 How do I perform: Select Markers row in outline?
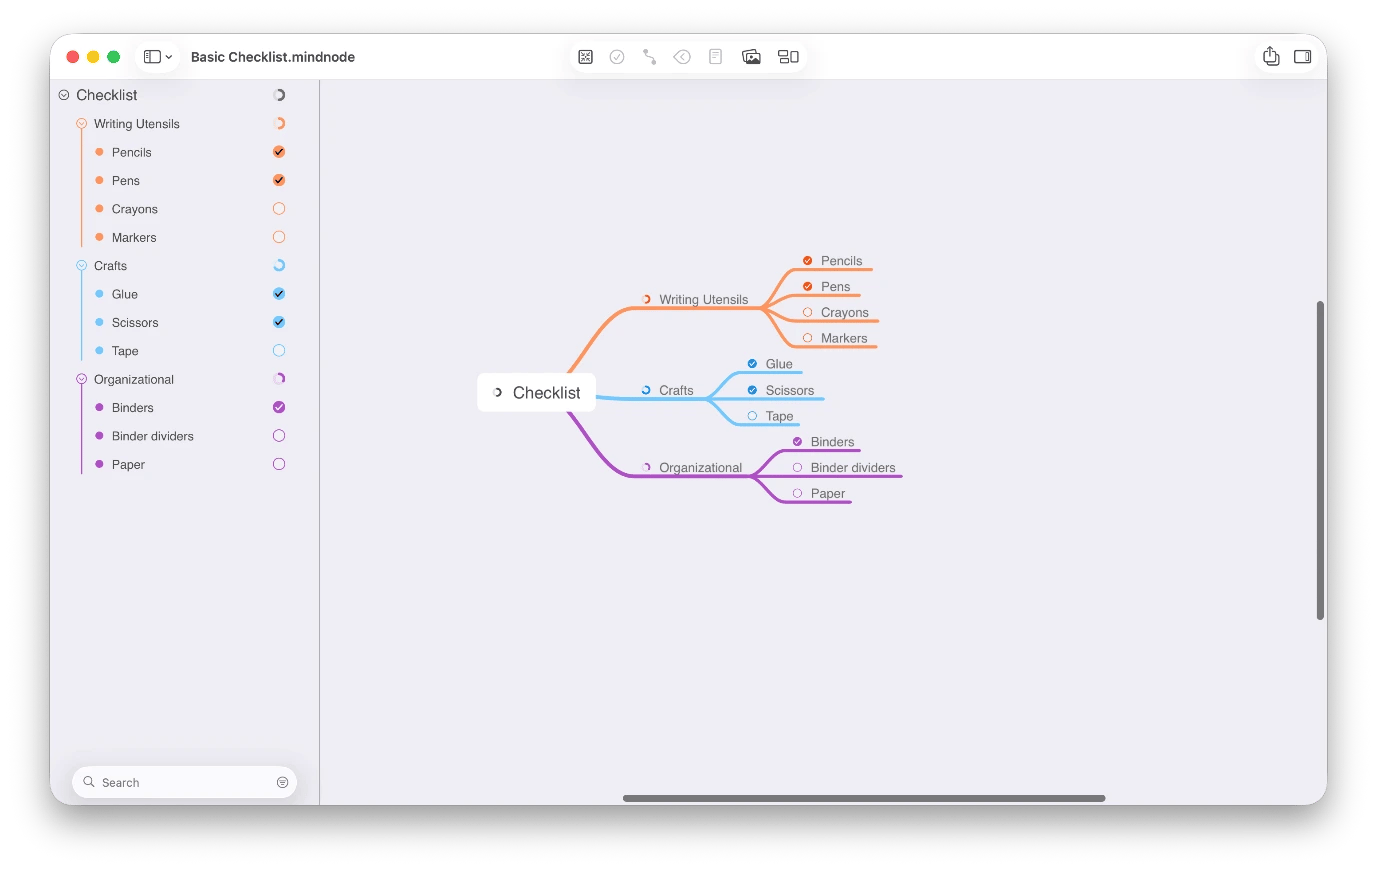[184, 237]
